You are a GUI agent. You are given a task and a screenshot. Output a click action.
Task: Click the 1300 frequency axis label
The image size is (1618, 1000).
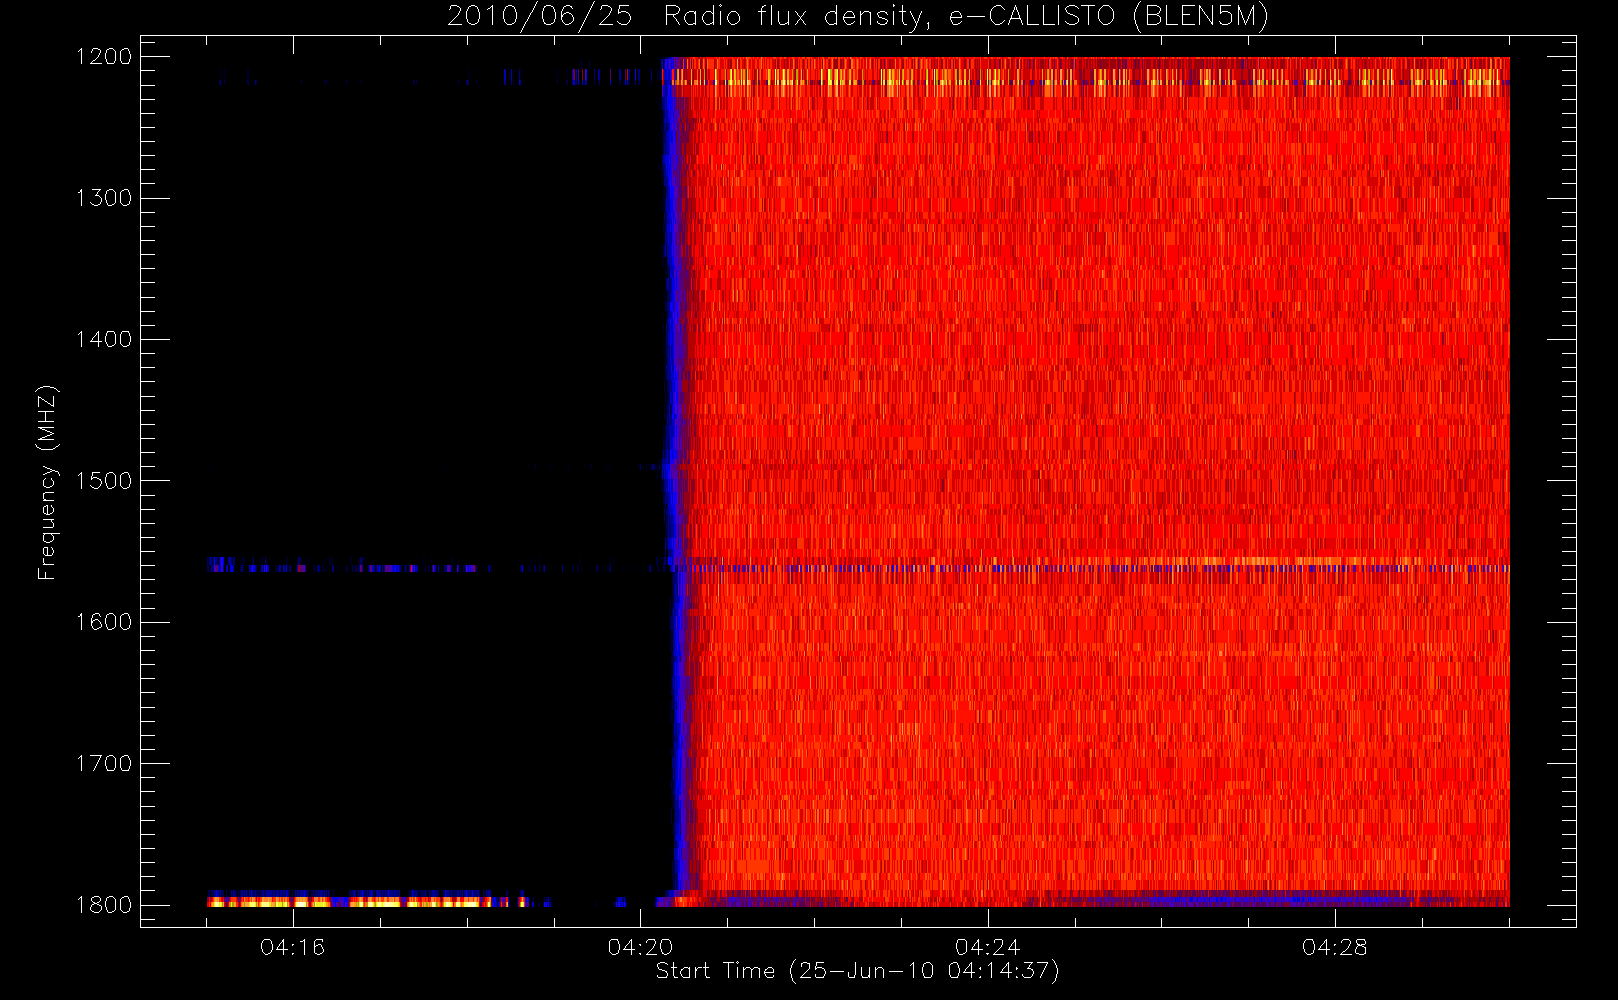pos(104,198)
